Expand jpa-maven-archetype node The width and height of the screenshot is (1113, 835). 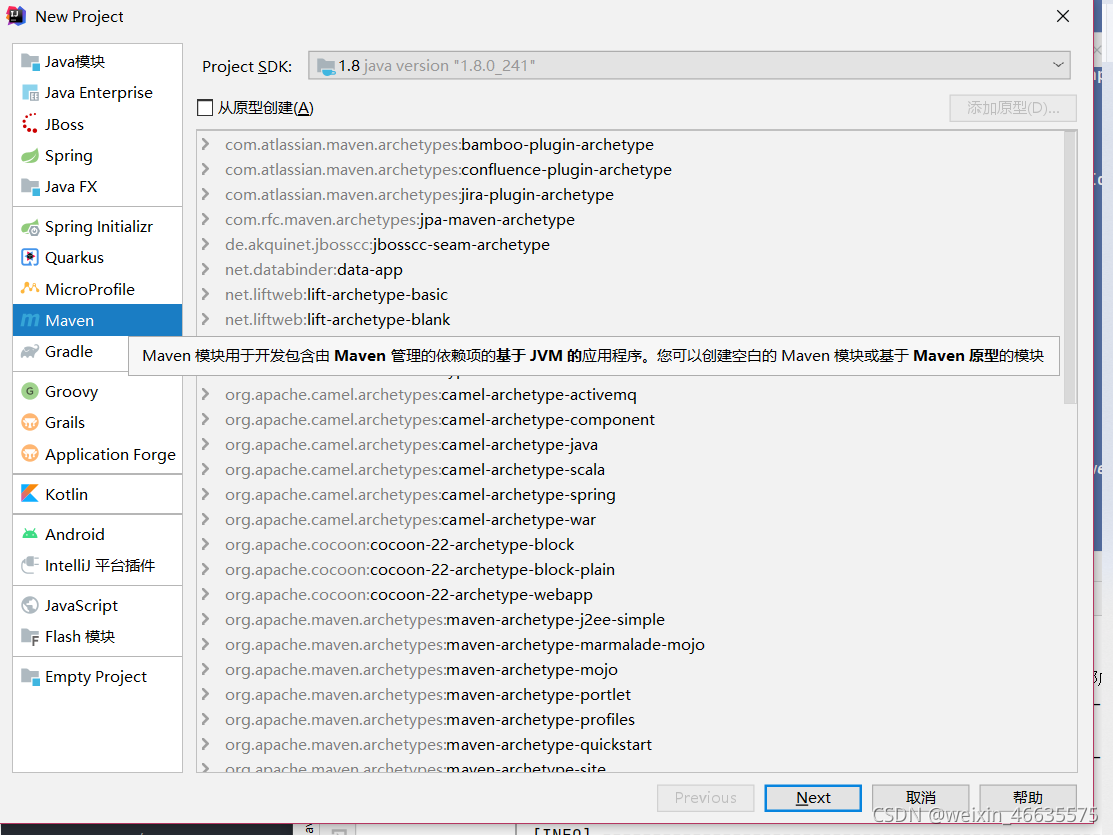205,219
